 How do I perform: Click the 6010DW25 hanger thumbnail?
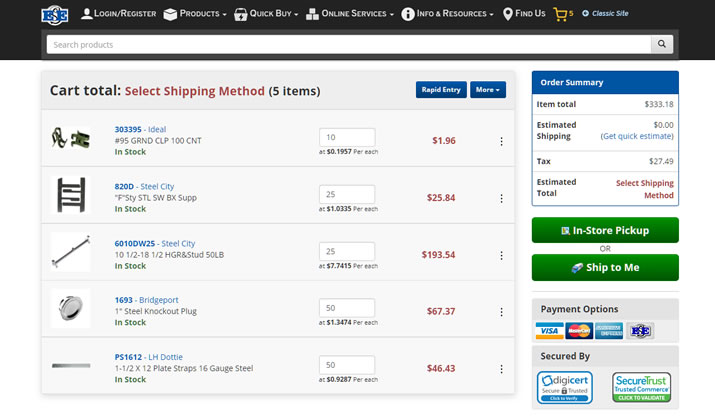coord(71,252)
